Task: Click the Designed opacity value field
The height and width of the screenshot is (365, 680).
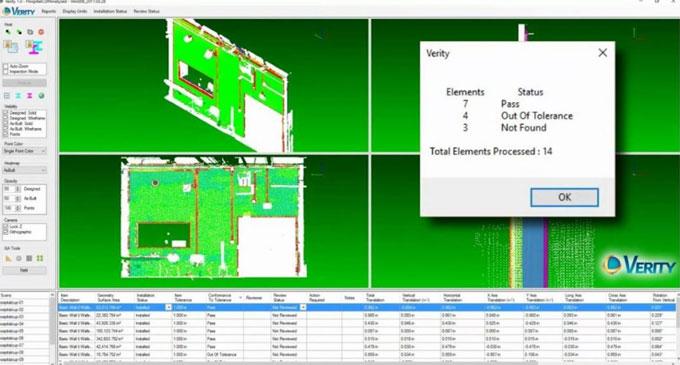Action: click(x=10, y=189)
